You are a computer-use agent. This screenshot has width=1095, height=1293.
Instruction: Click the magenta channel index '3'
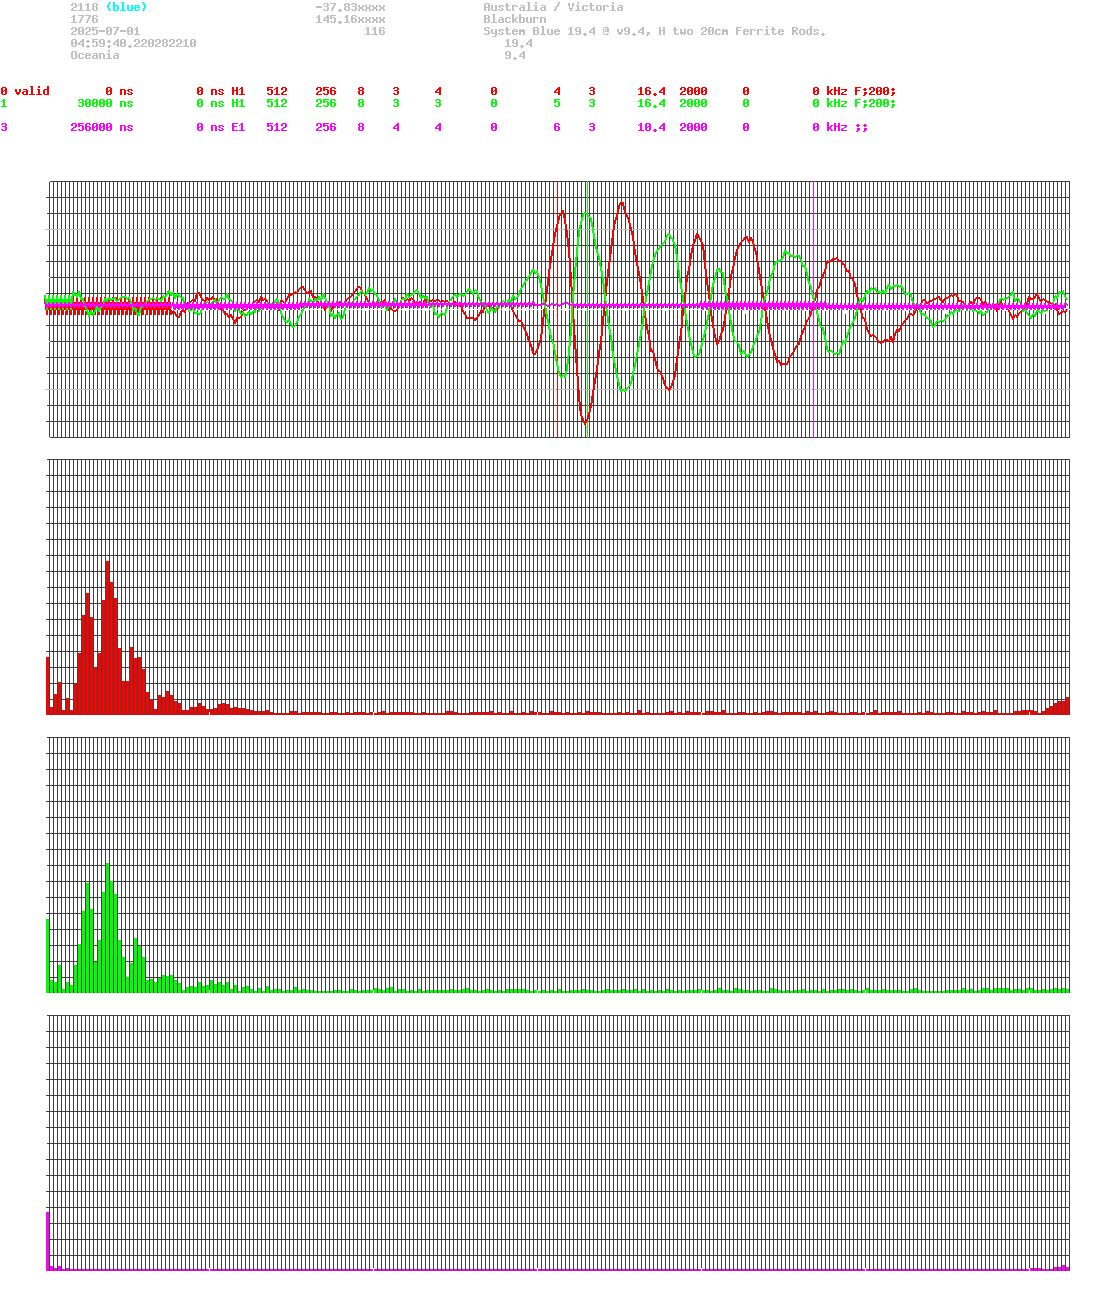pos(4,127)
